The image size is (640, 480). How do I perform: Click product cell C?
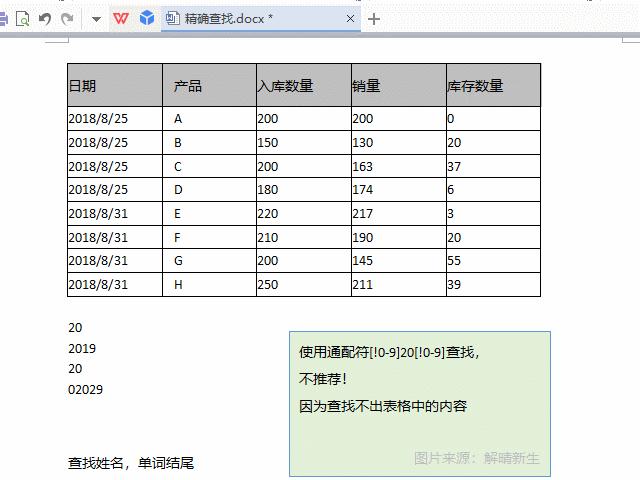point(209,166)
